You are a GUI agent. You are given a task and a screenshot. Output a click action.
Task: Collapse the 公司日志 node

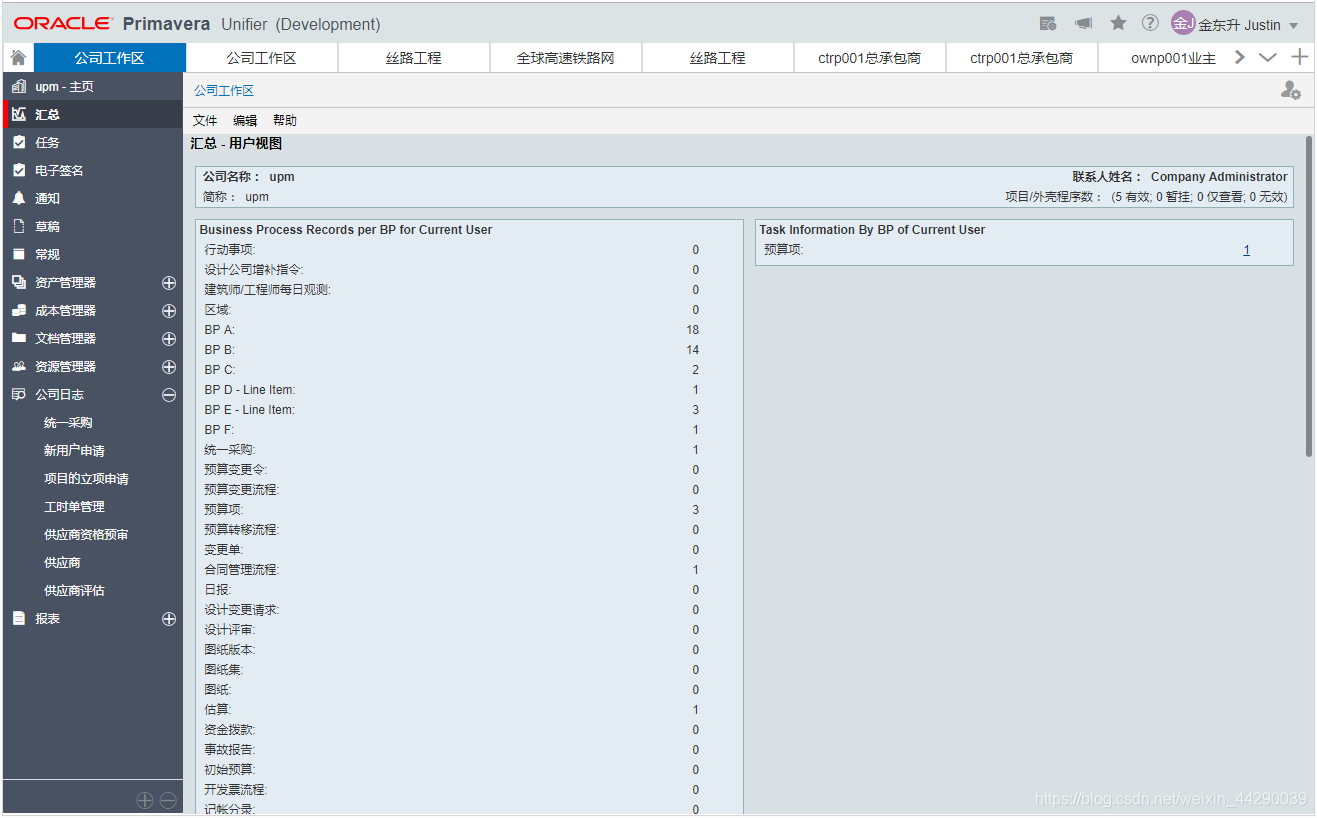pyautogui.click(x=169, y=395)
